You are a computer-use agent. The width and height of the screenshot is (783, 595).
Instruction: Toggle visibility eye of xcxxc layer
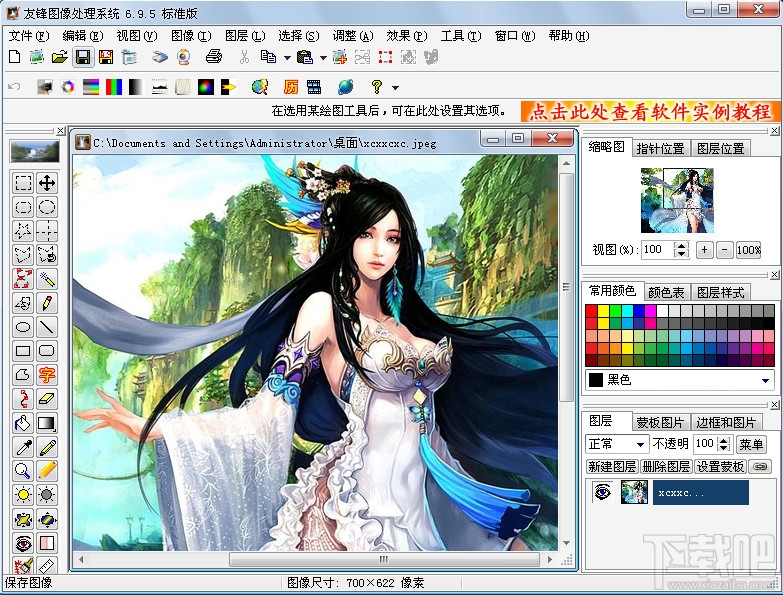pyautogui.click(x=603, y=492)
